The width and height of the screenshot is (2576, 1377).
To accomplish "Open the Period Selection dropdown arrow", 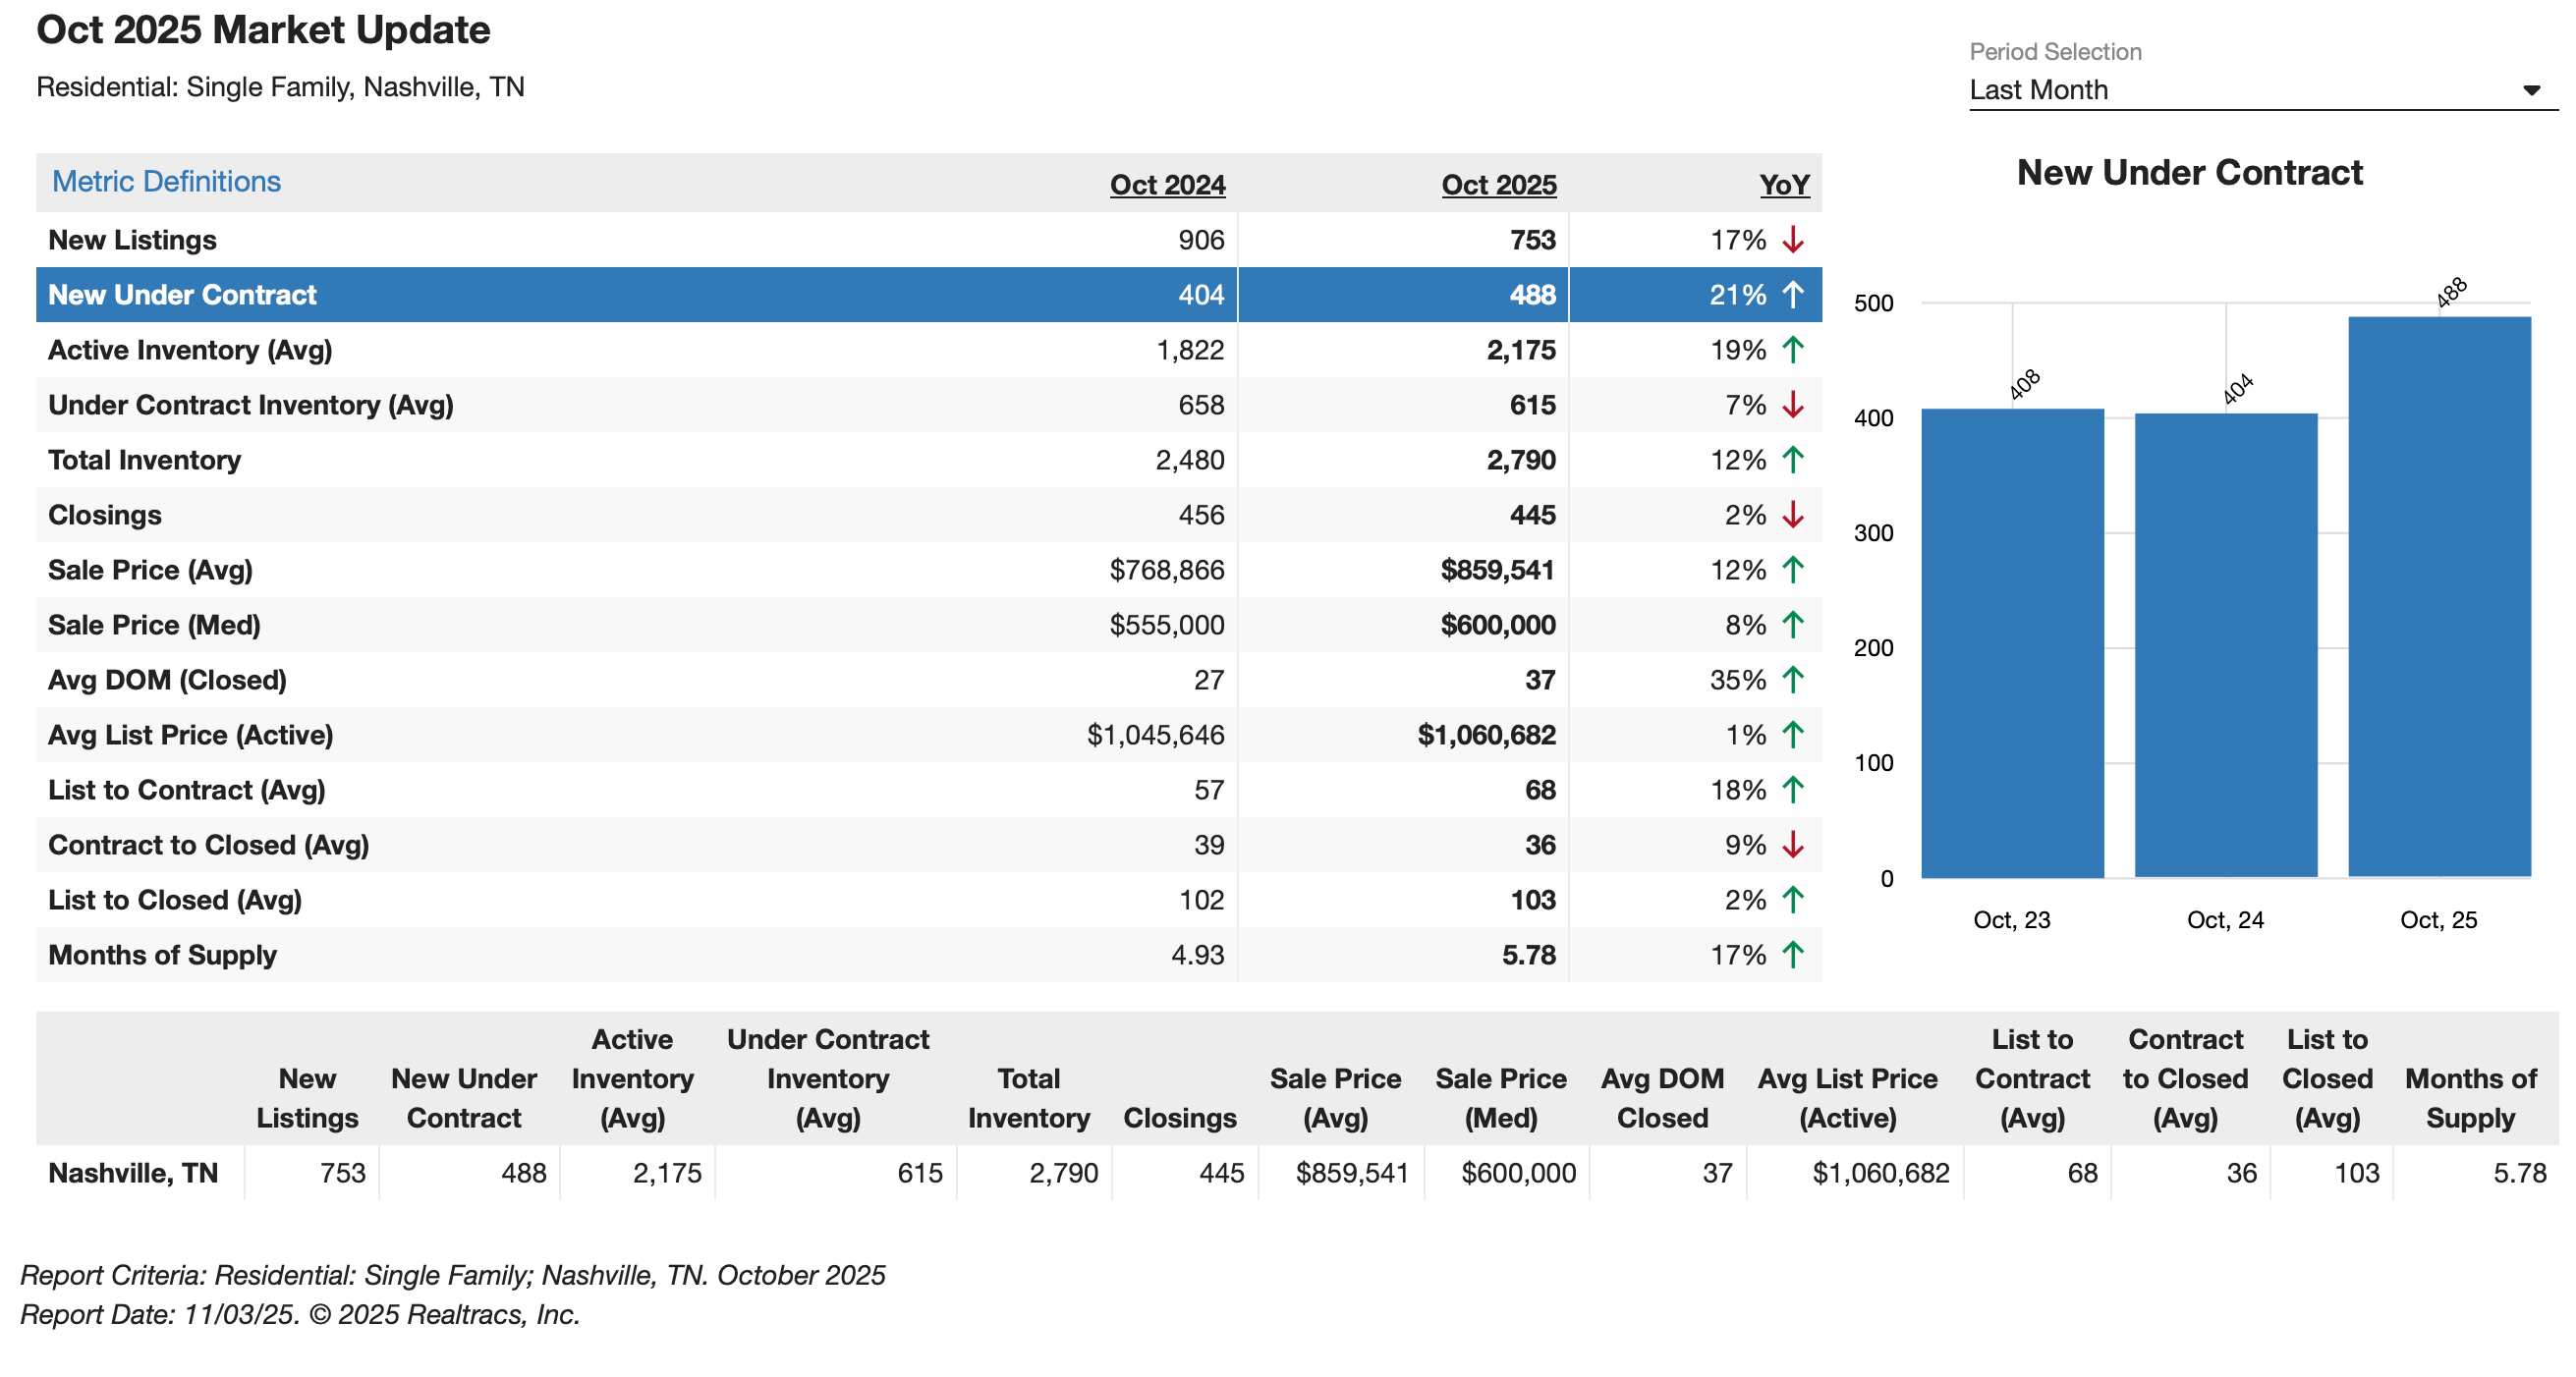I will tap(2531, 90).
